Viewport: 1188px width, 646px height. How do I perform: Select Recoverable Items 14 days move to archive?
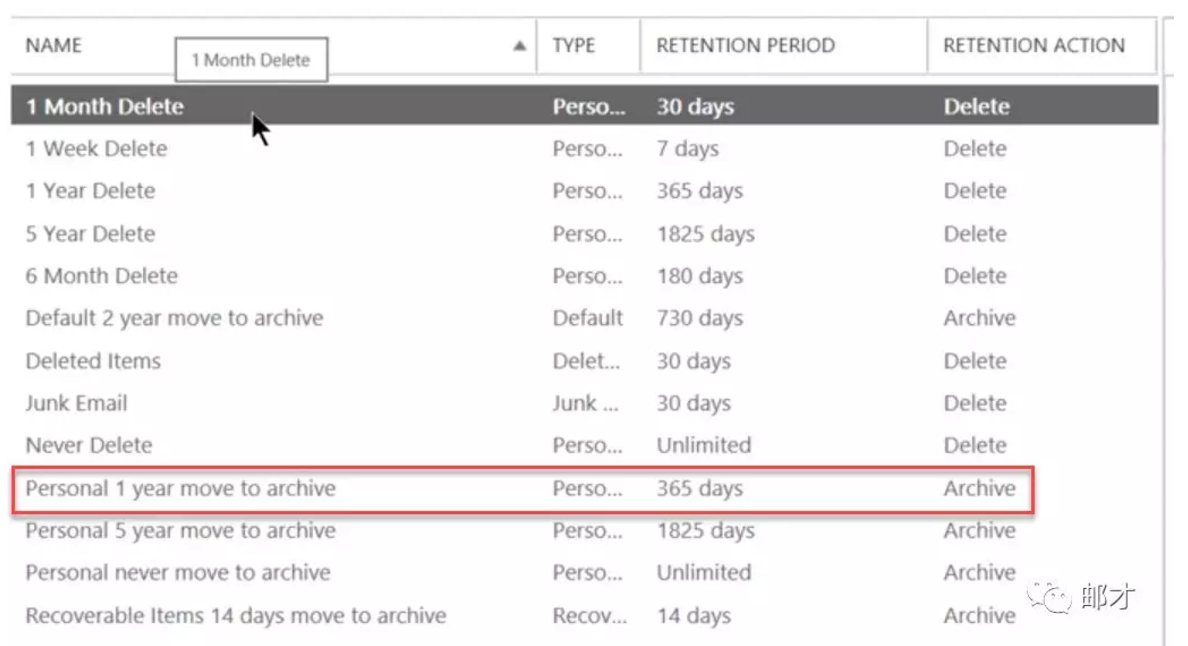pos(236,616)
